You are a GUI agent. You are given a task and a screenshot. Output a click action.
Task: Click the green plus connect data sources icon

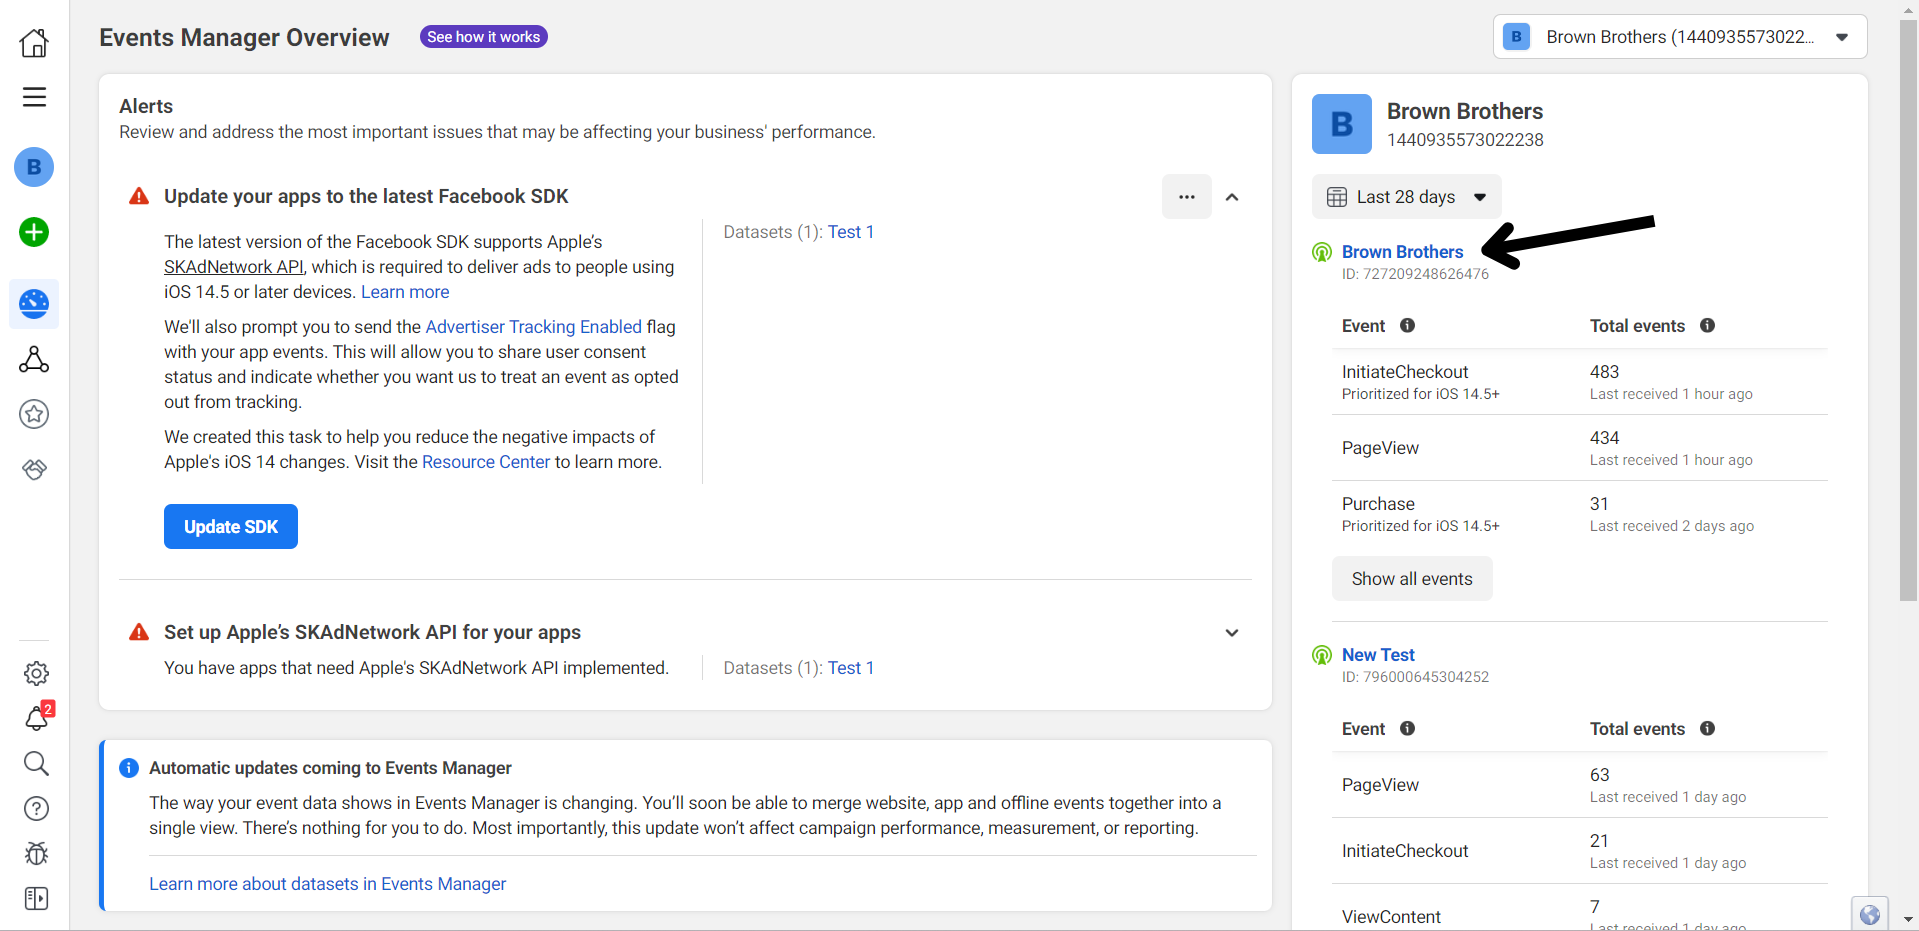tap(34, 232)
